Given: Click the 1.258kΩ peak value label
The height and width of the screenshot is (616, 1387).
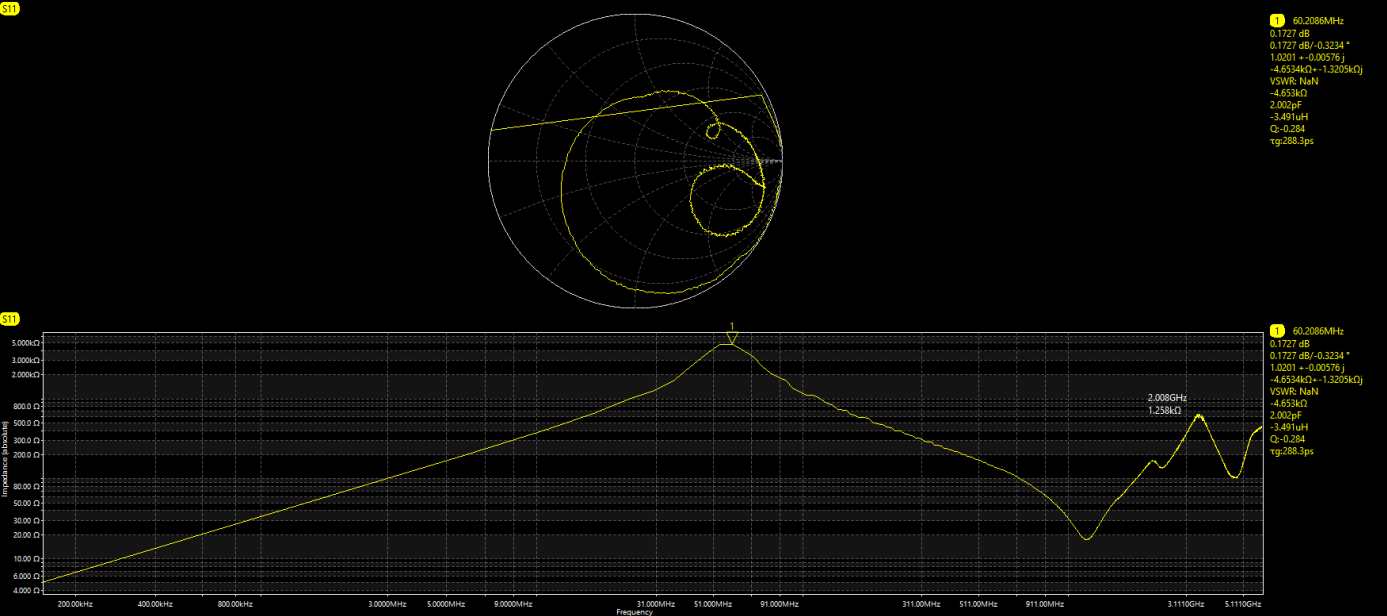Looking at the screenshot, I should [1164, 410].
